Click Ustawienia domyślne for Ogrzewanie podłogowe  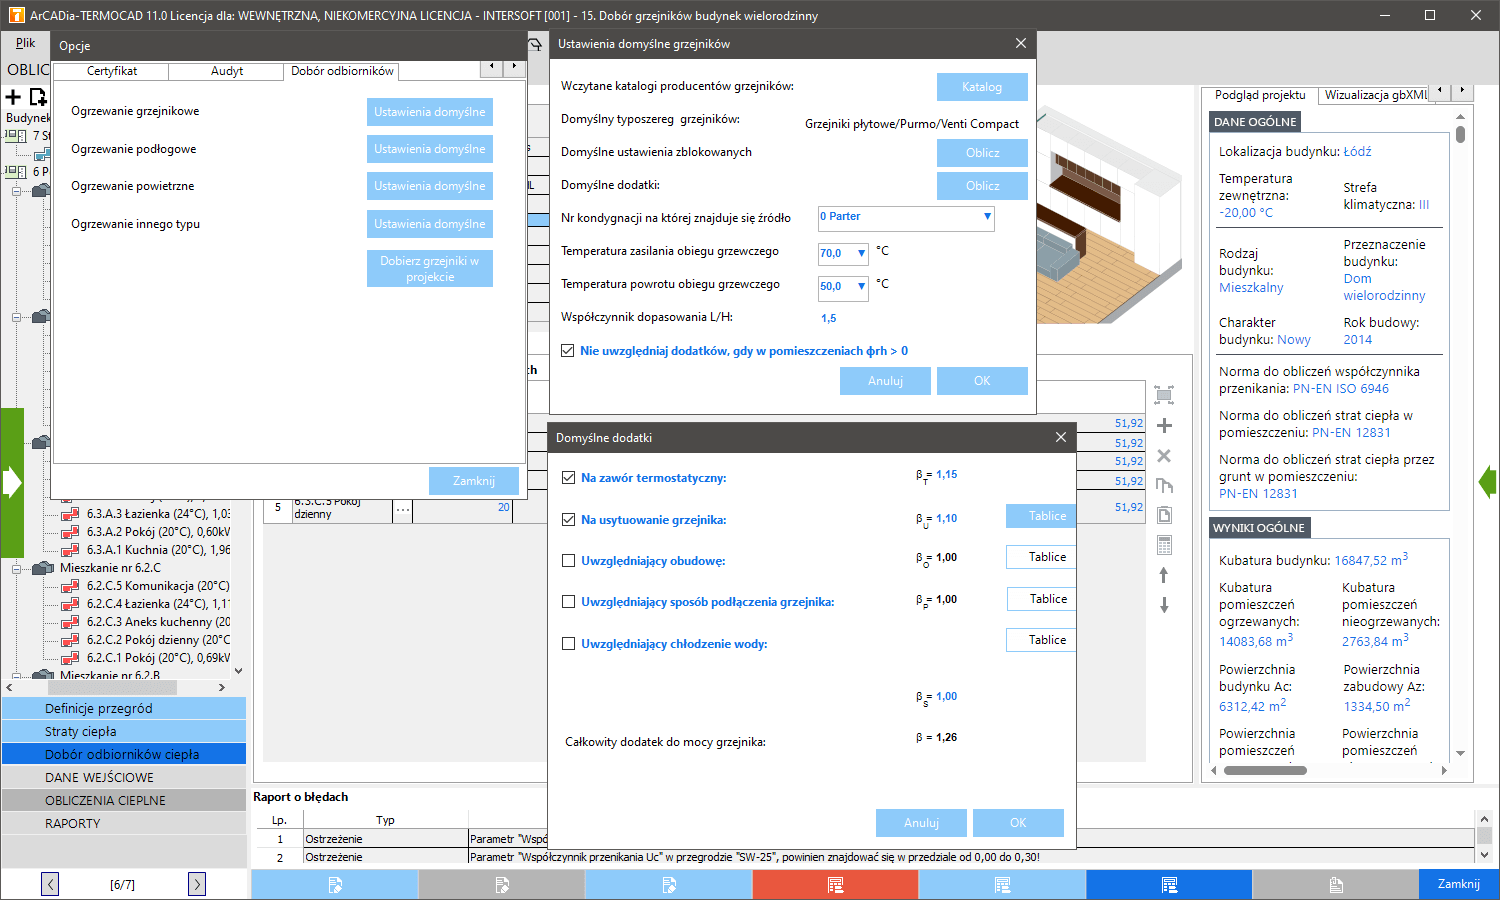[x=430, y=149]
